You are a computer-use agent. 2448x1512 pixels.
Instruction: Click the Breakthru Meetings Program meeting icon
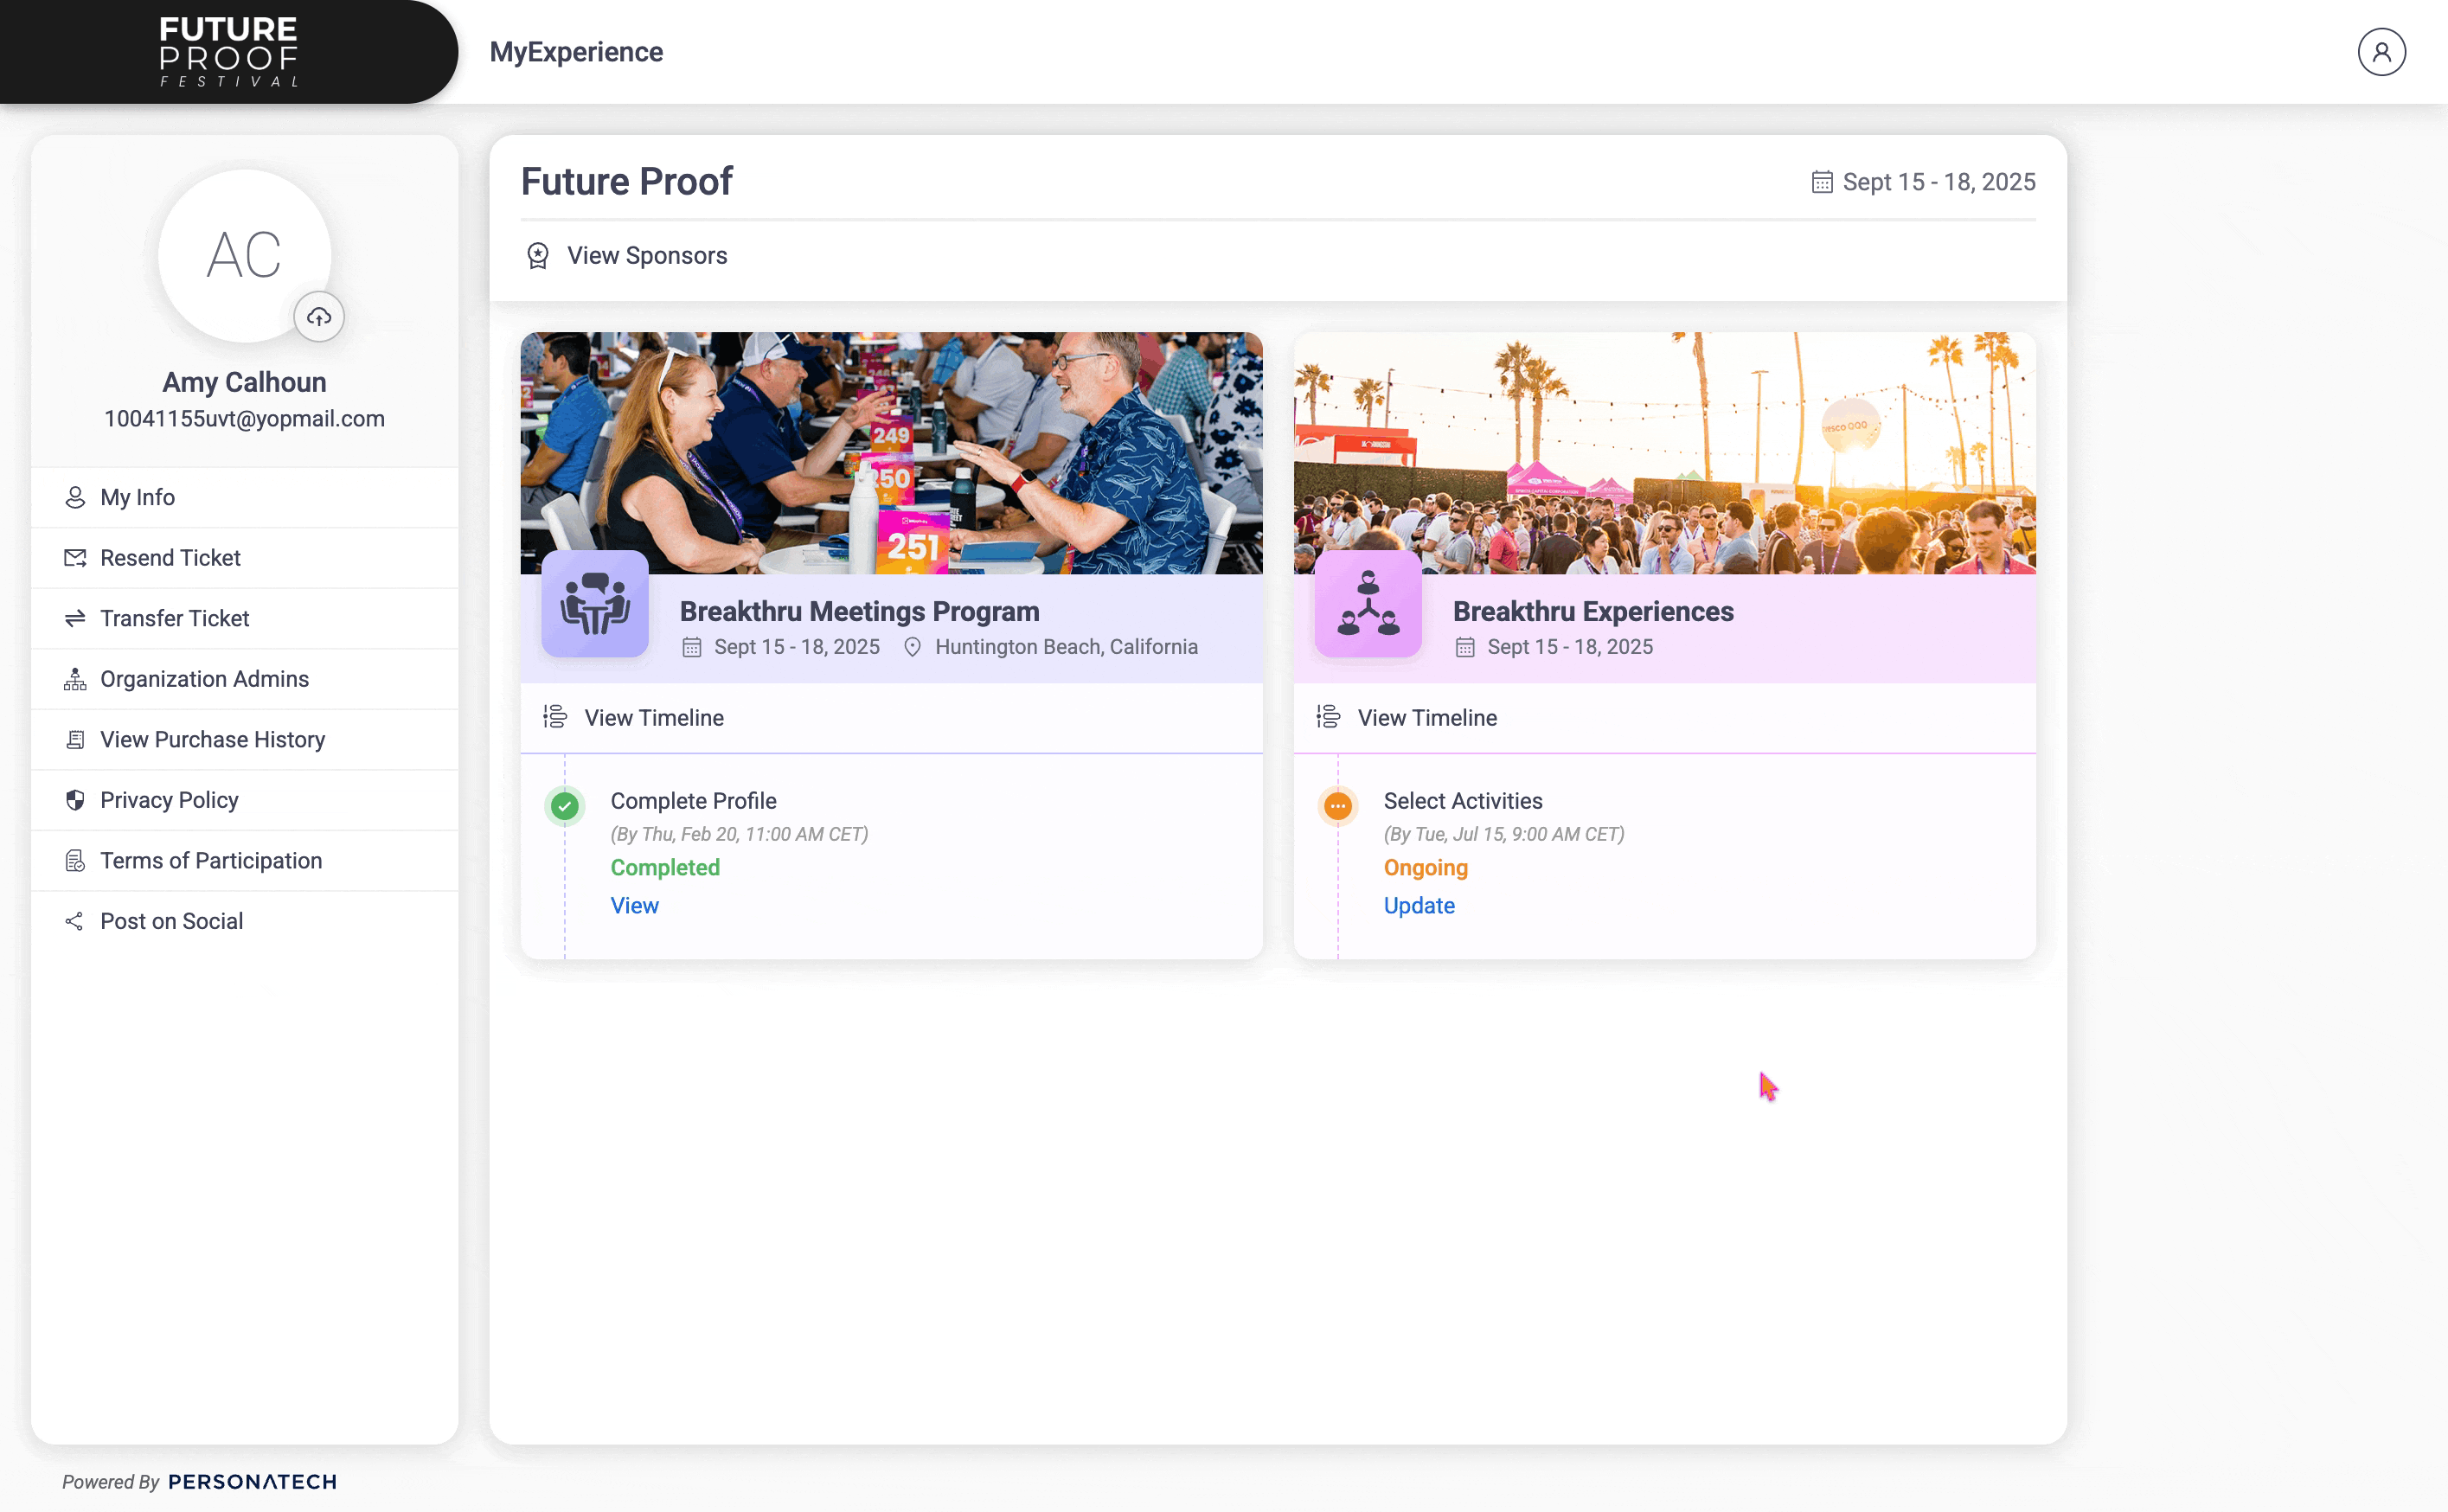point(595,604)
